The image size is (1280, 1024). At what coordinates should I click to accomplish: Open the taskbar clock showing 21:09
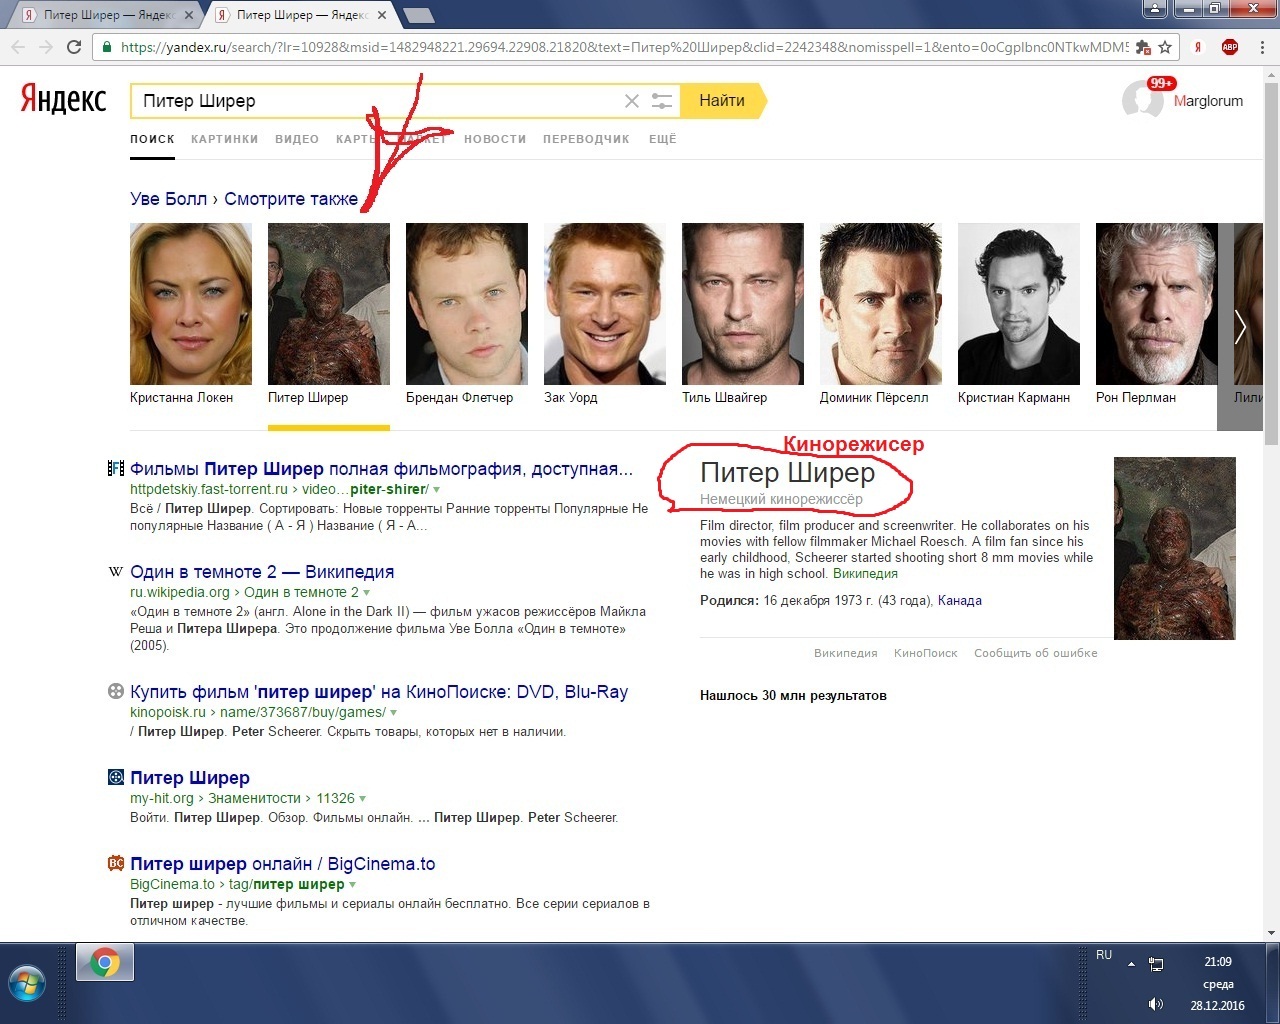pos(1218,962)
